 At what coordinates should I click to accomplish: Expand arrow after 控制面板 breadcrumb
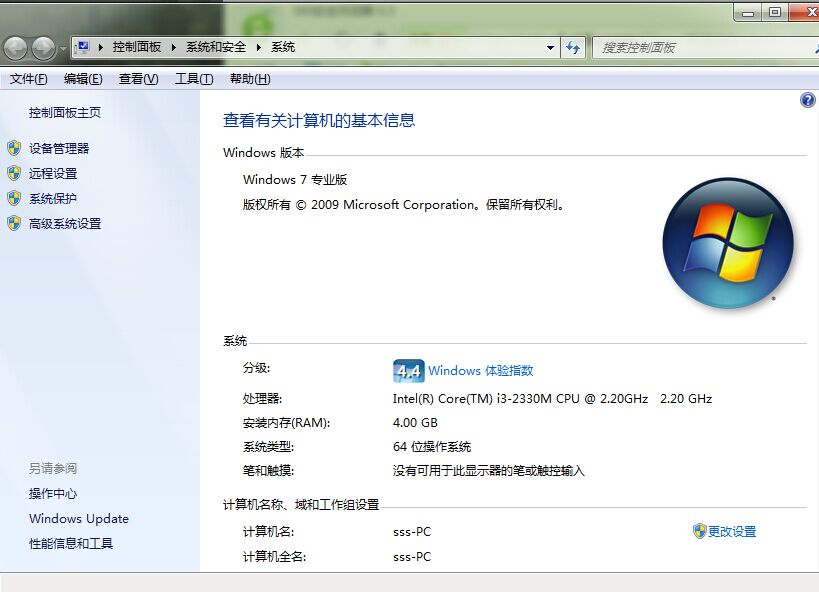[173, 48]
